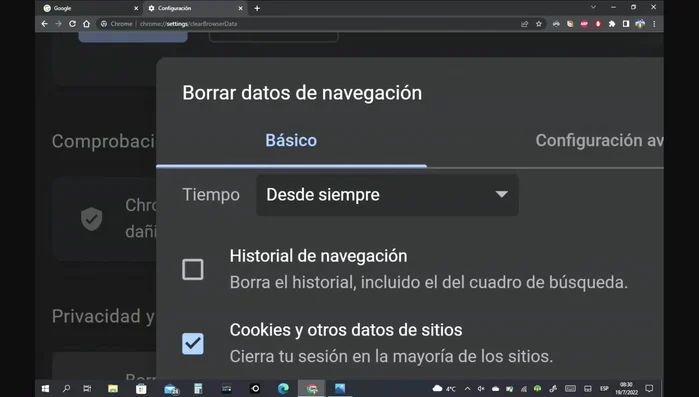699x397 pixels.
Task: Click the muted volume tray icon
Action: coord(481,389)
